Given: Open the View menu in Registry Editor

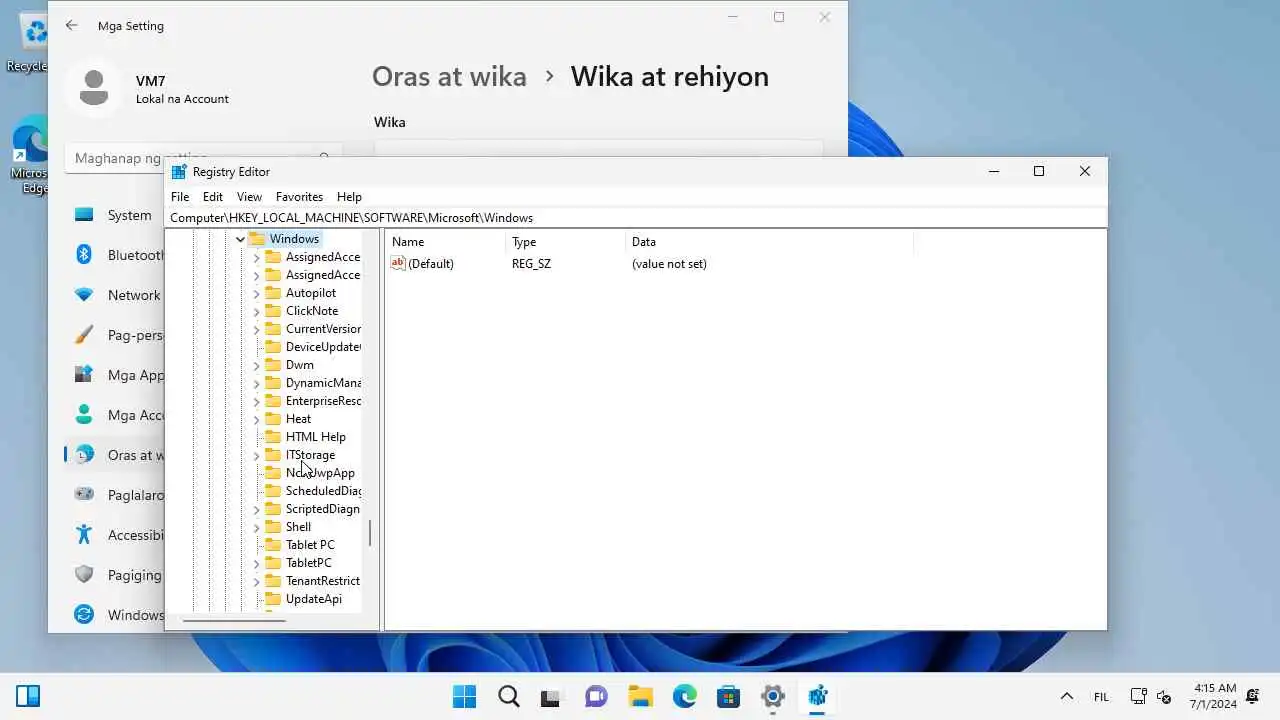Looking at the screenshot, I should 249,197.
